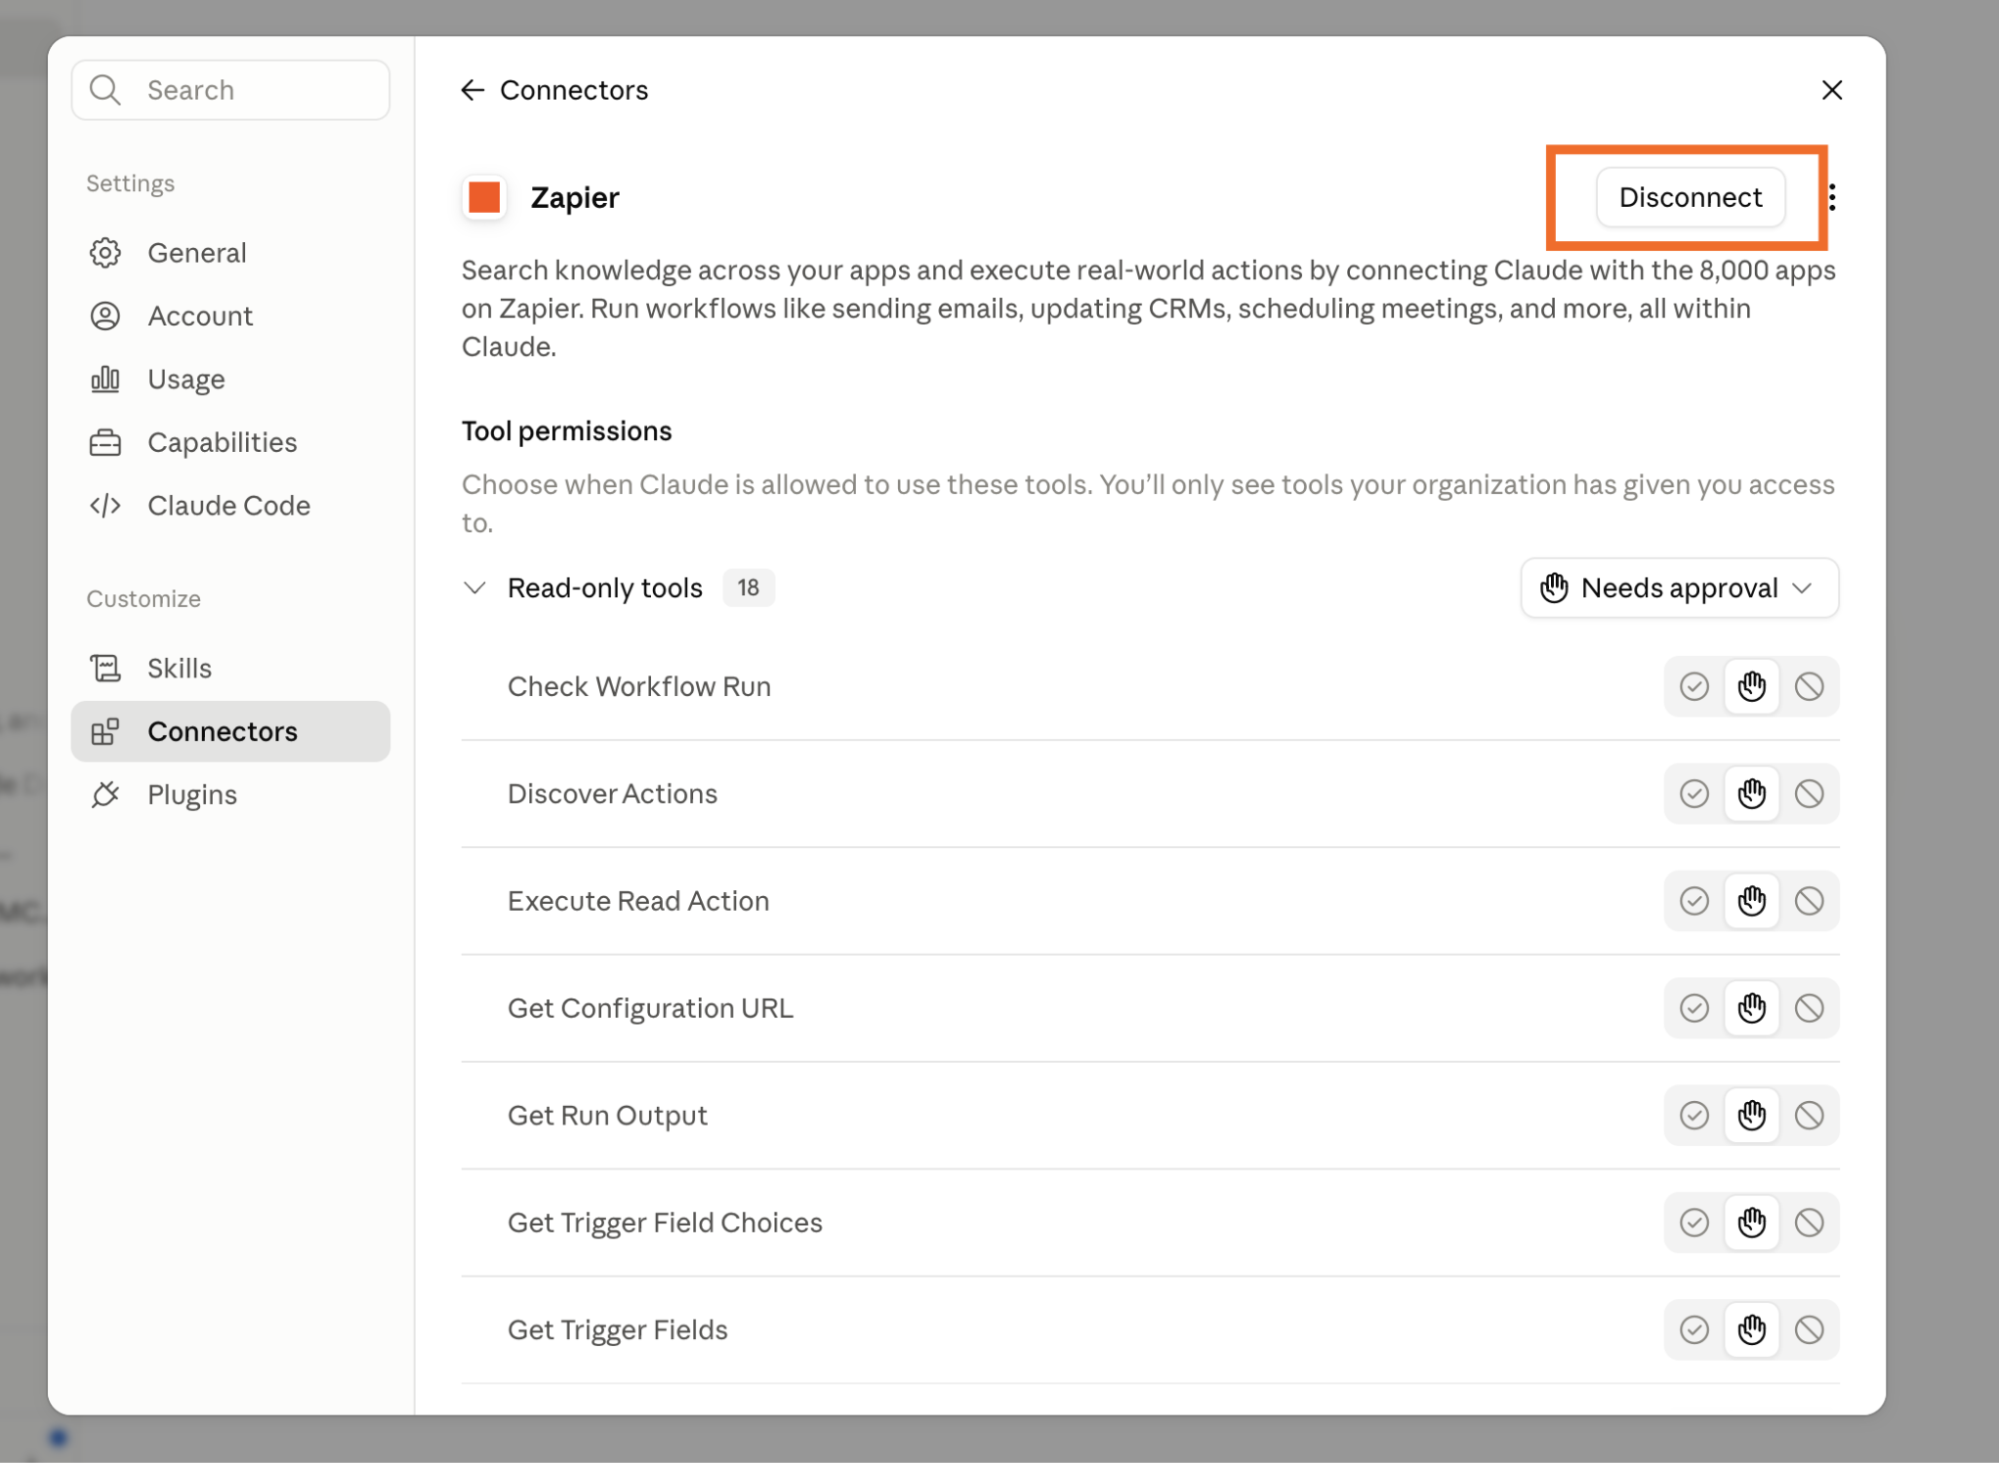Click the 18 tools count badge
Viewport: 1999px width, 1464px height.
pyautogui.click(x=748, y=588)
